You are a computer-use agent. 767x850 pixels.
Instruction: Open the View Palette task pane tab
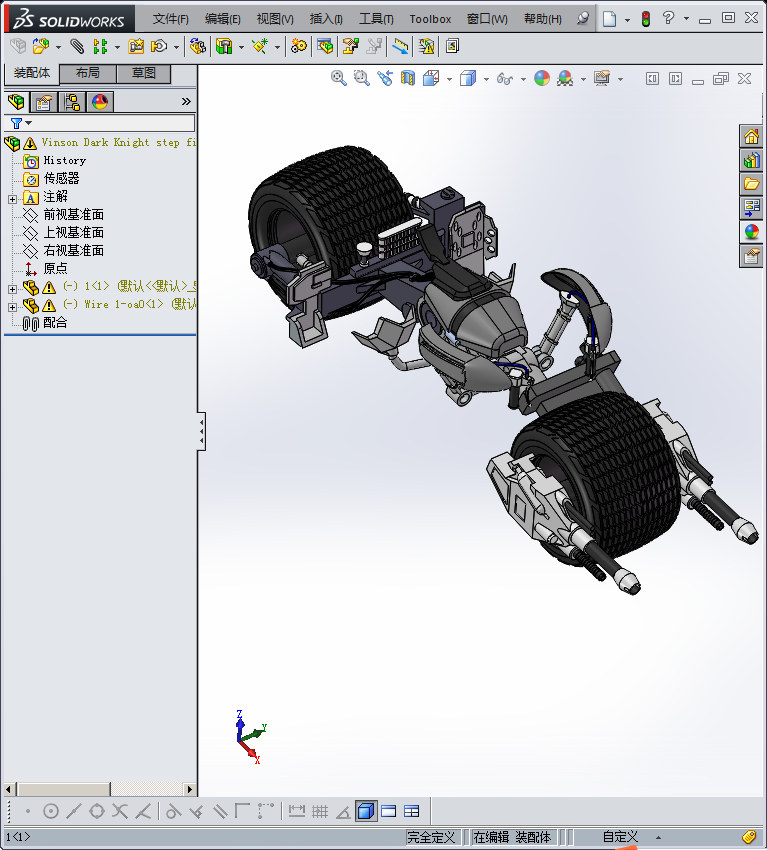click(x=751, y=208)
